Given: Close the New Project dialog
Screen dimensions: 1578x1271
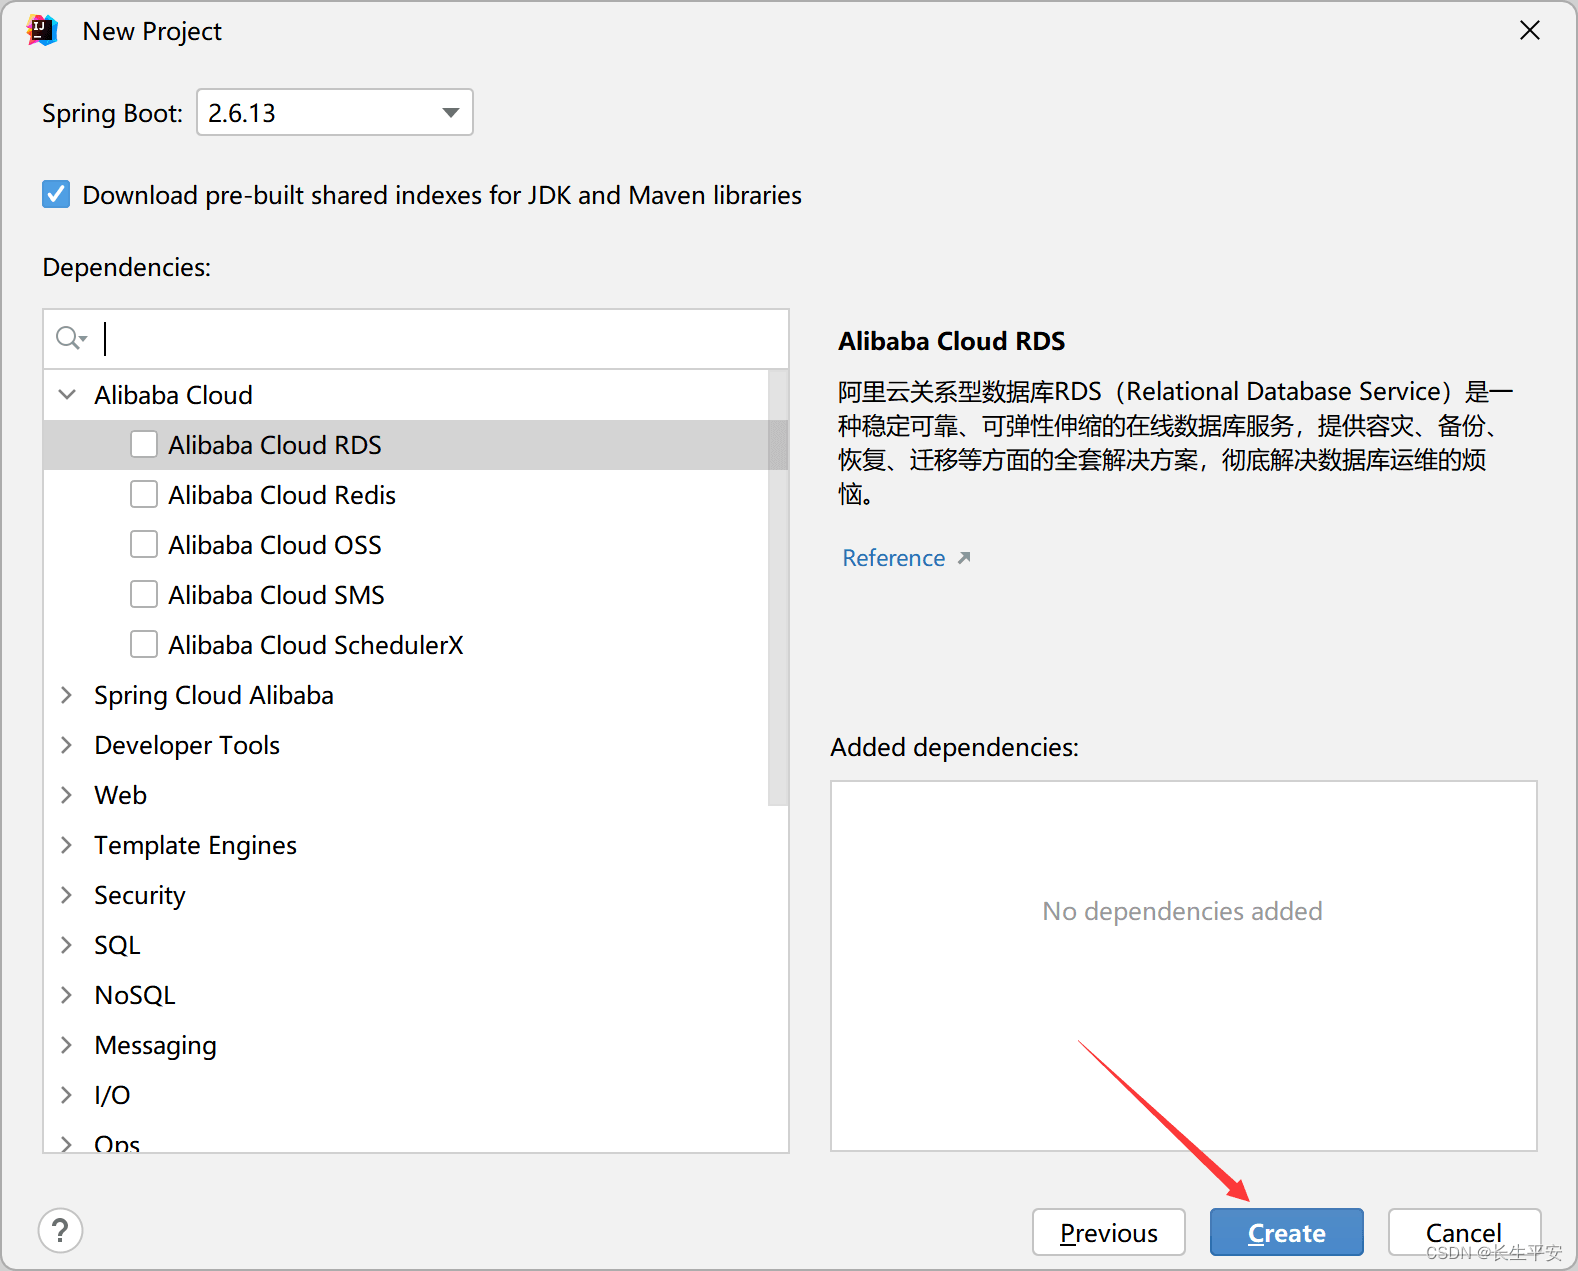Looking at the screenshot, I should (x=1529, y=31).
